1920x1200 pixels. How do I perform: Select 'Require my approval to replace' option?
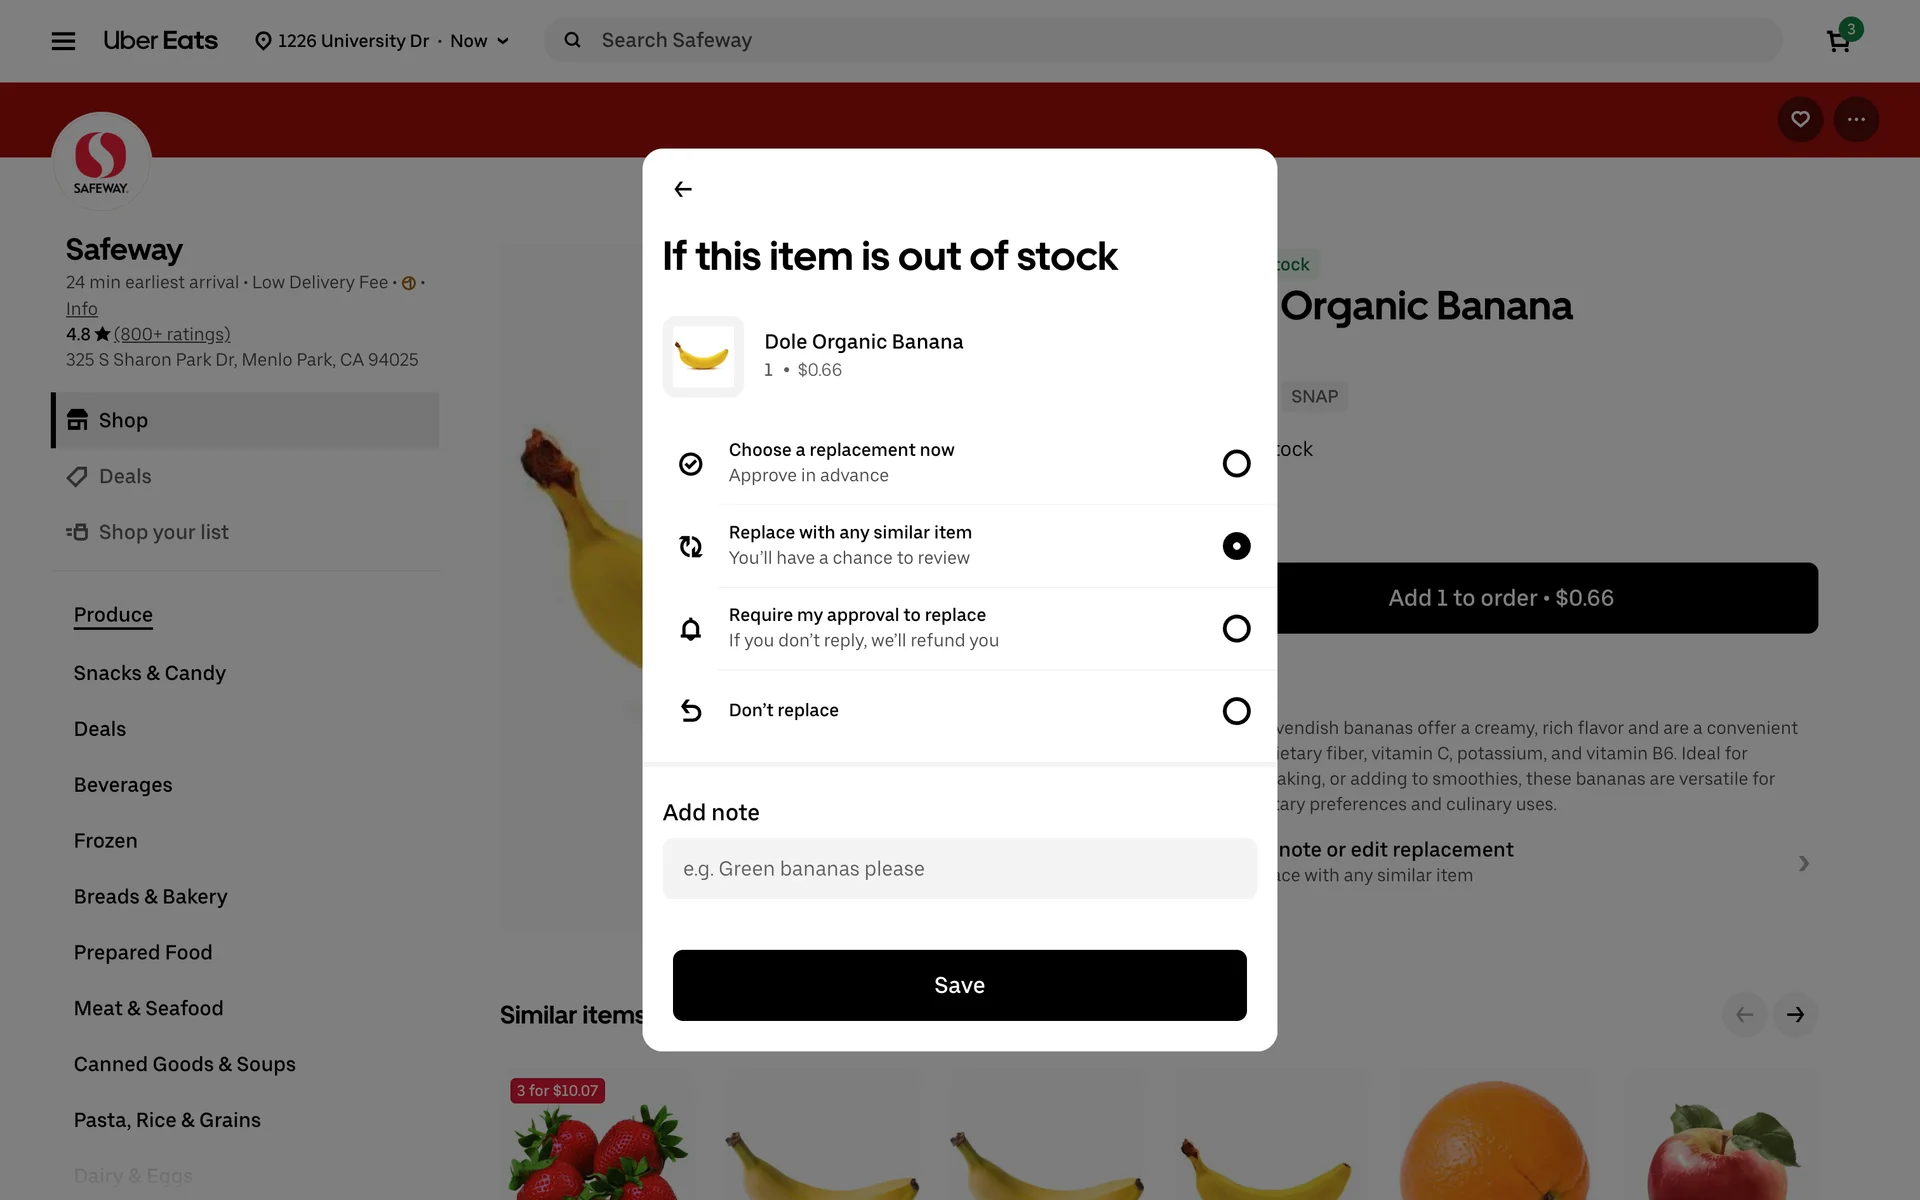click(x=1236, y=628)
